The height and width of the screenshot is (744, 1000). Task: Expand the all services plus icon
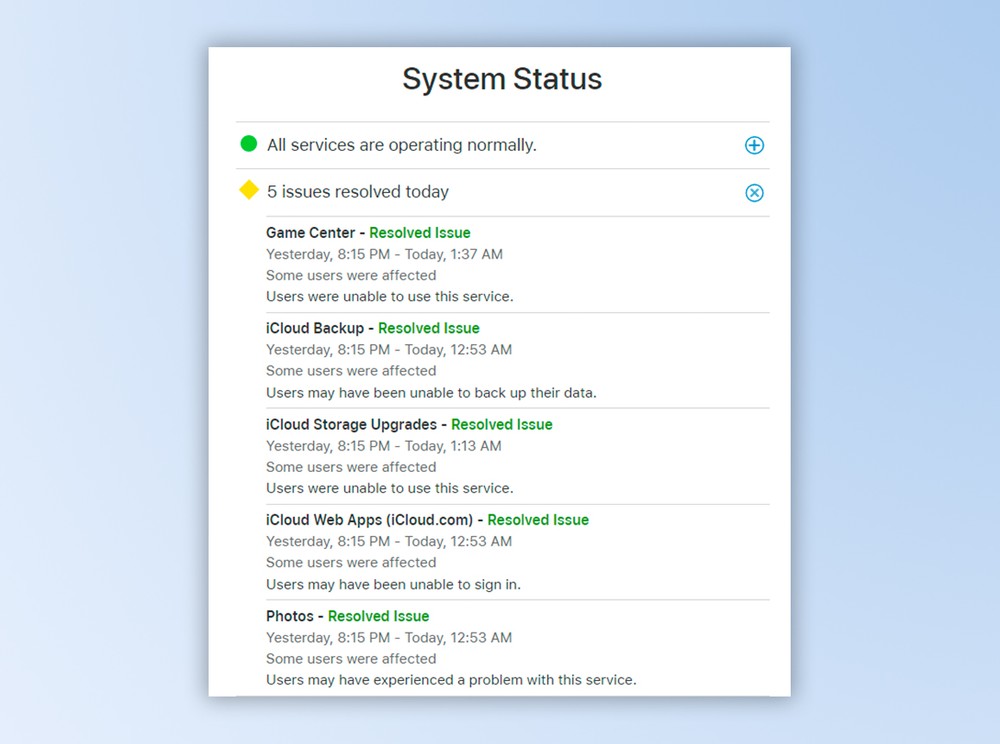[x=754, y=145]
